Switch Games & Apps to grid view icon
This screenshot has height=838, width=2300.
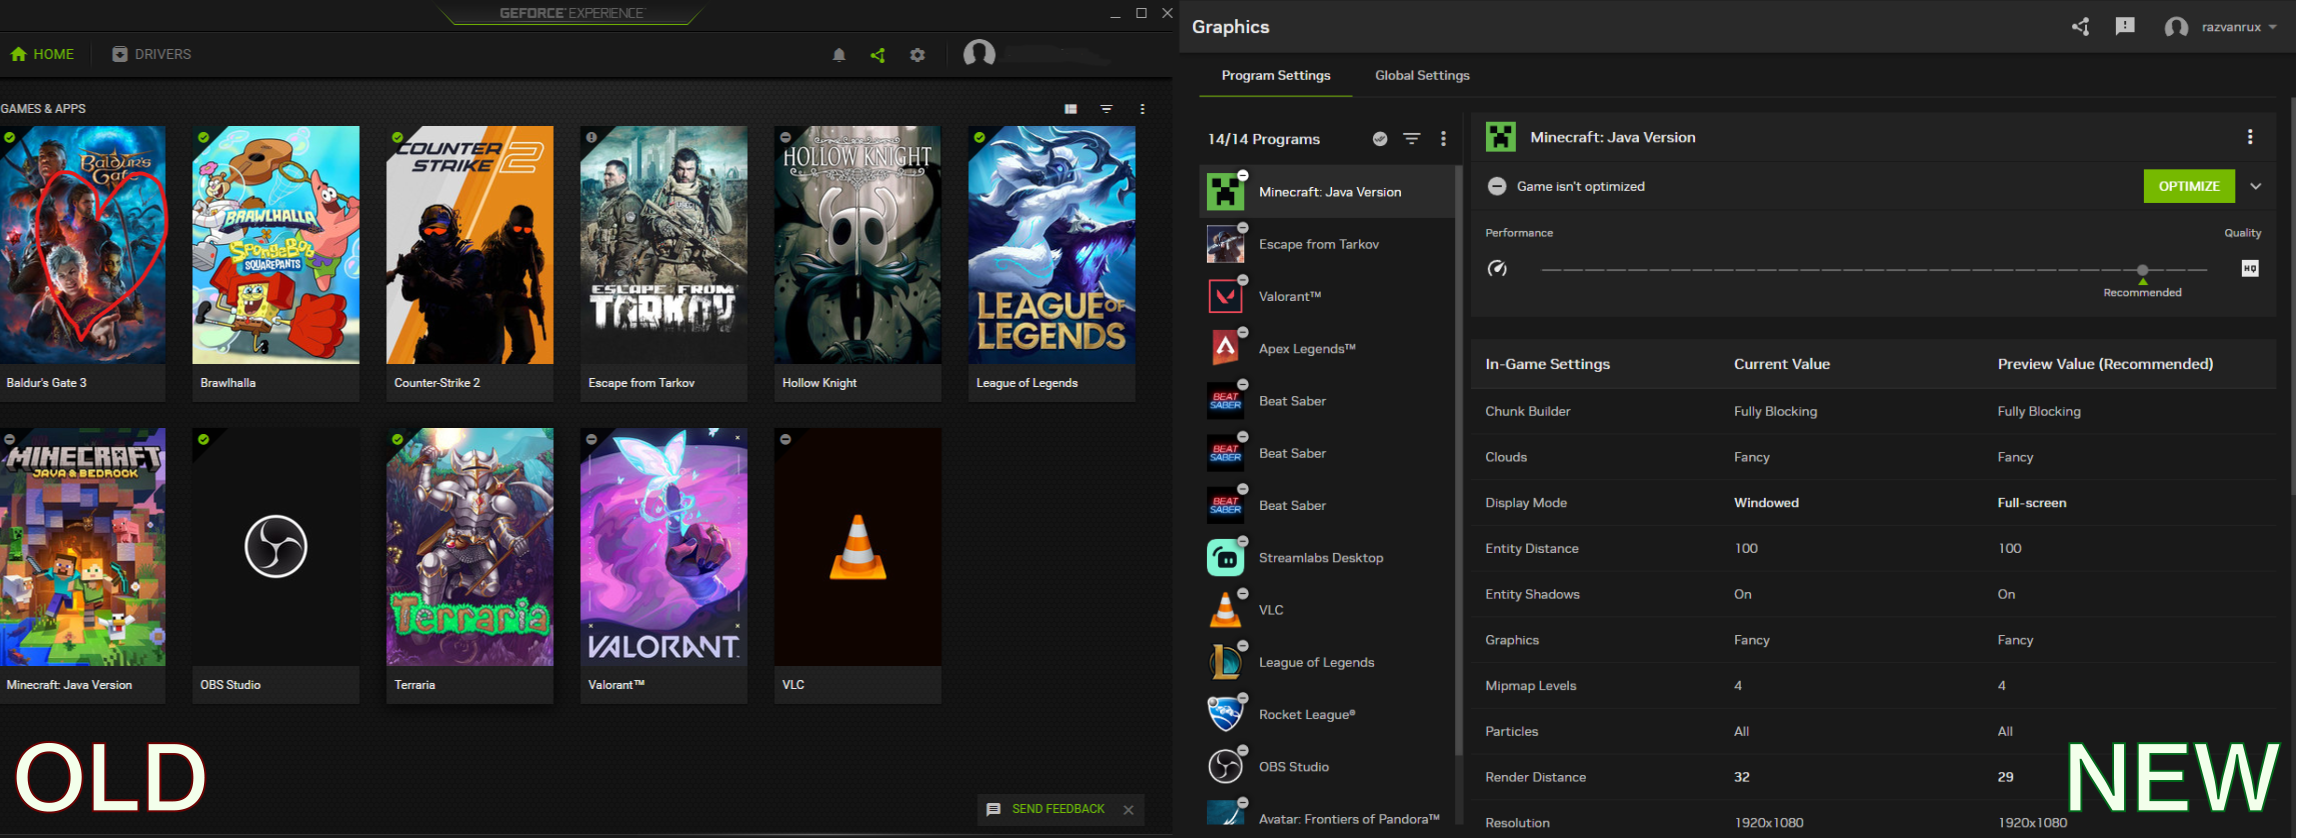1071,109
